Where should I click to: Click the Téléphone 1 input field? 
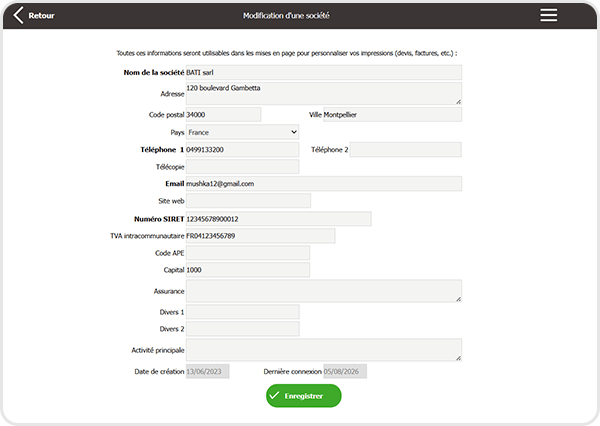pos(242,149)
